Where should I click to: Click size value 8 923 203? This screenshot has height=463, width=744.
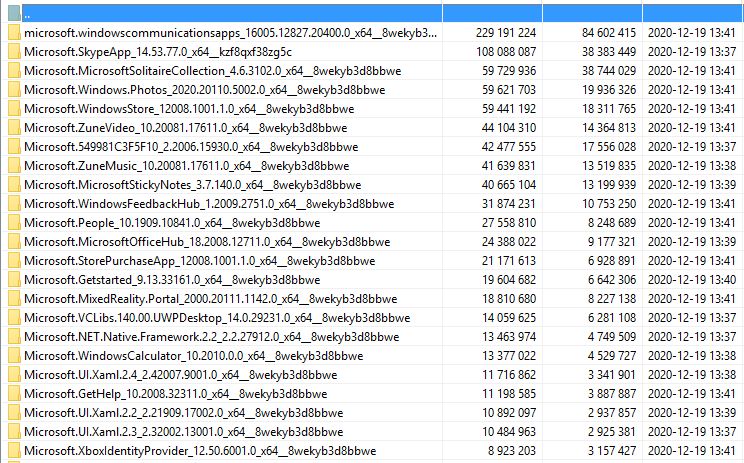(512, 451)
